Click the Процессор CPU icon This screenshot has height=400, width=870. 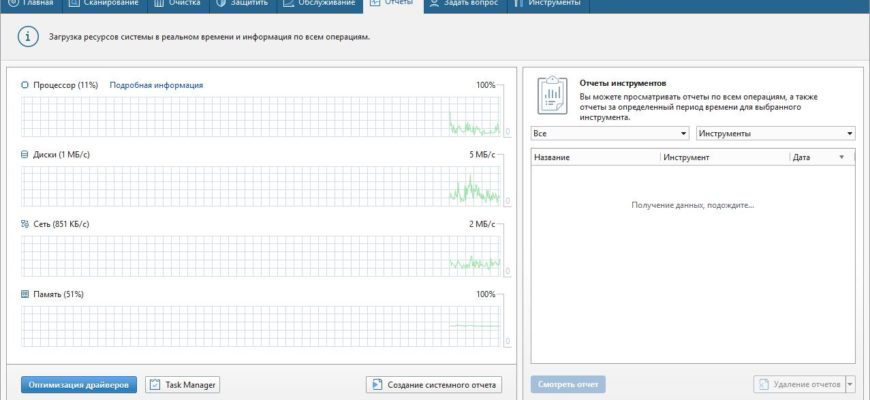(x=25, y=85)
